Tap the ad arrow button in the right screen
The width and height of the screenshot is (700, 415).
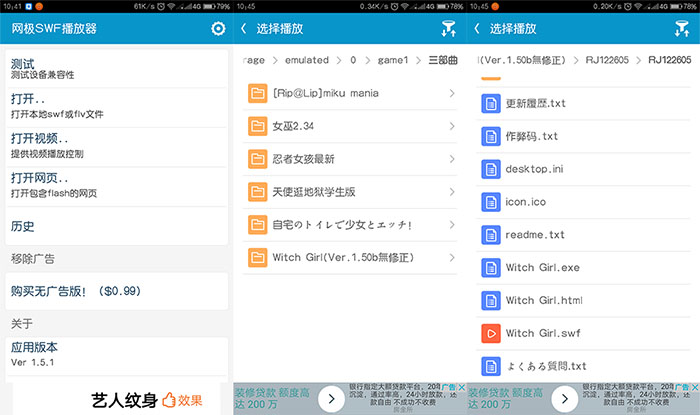click(x=565, y=398)
